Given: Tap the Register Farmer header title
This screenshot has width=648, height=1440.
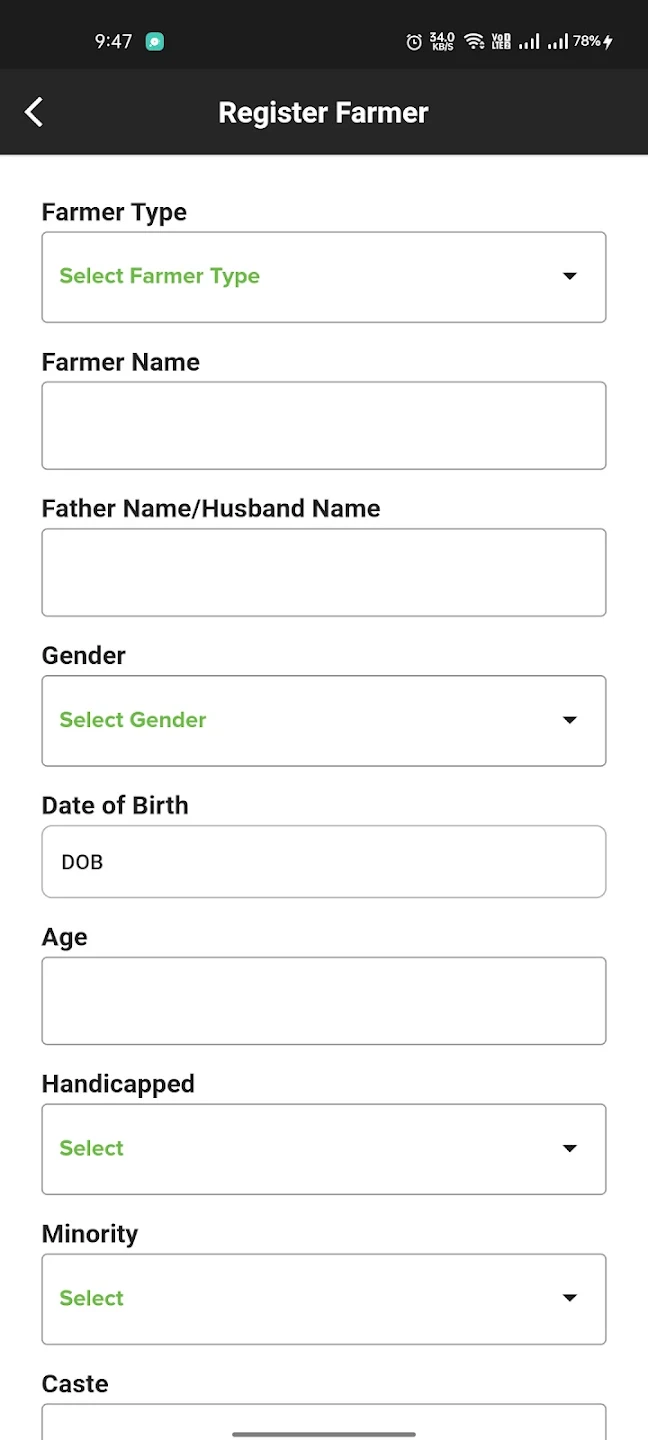Looking at the screenshot, I should coord(323,113).
